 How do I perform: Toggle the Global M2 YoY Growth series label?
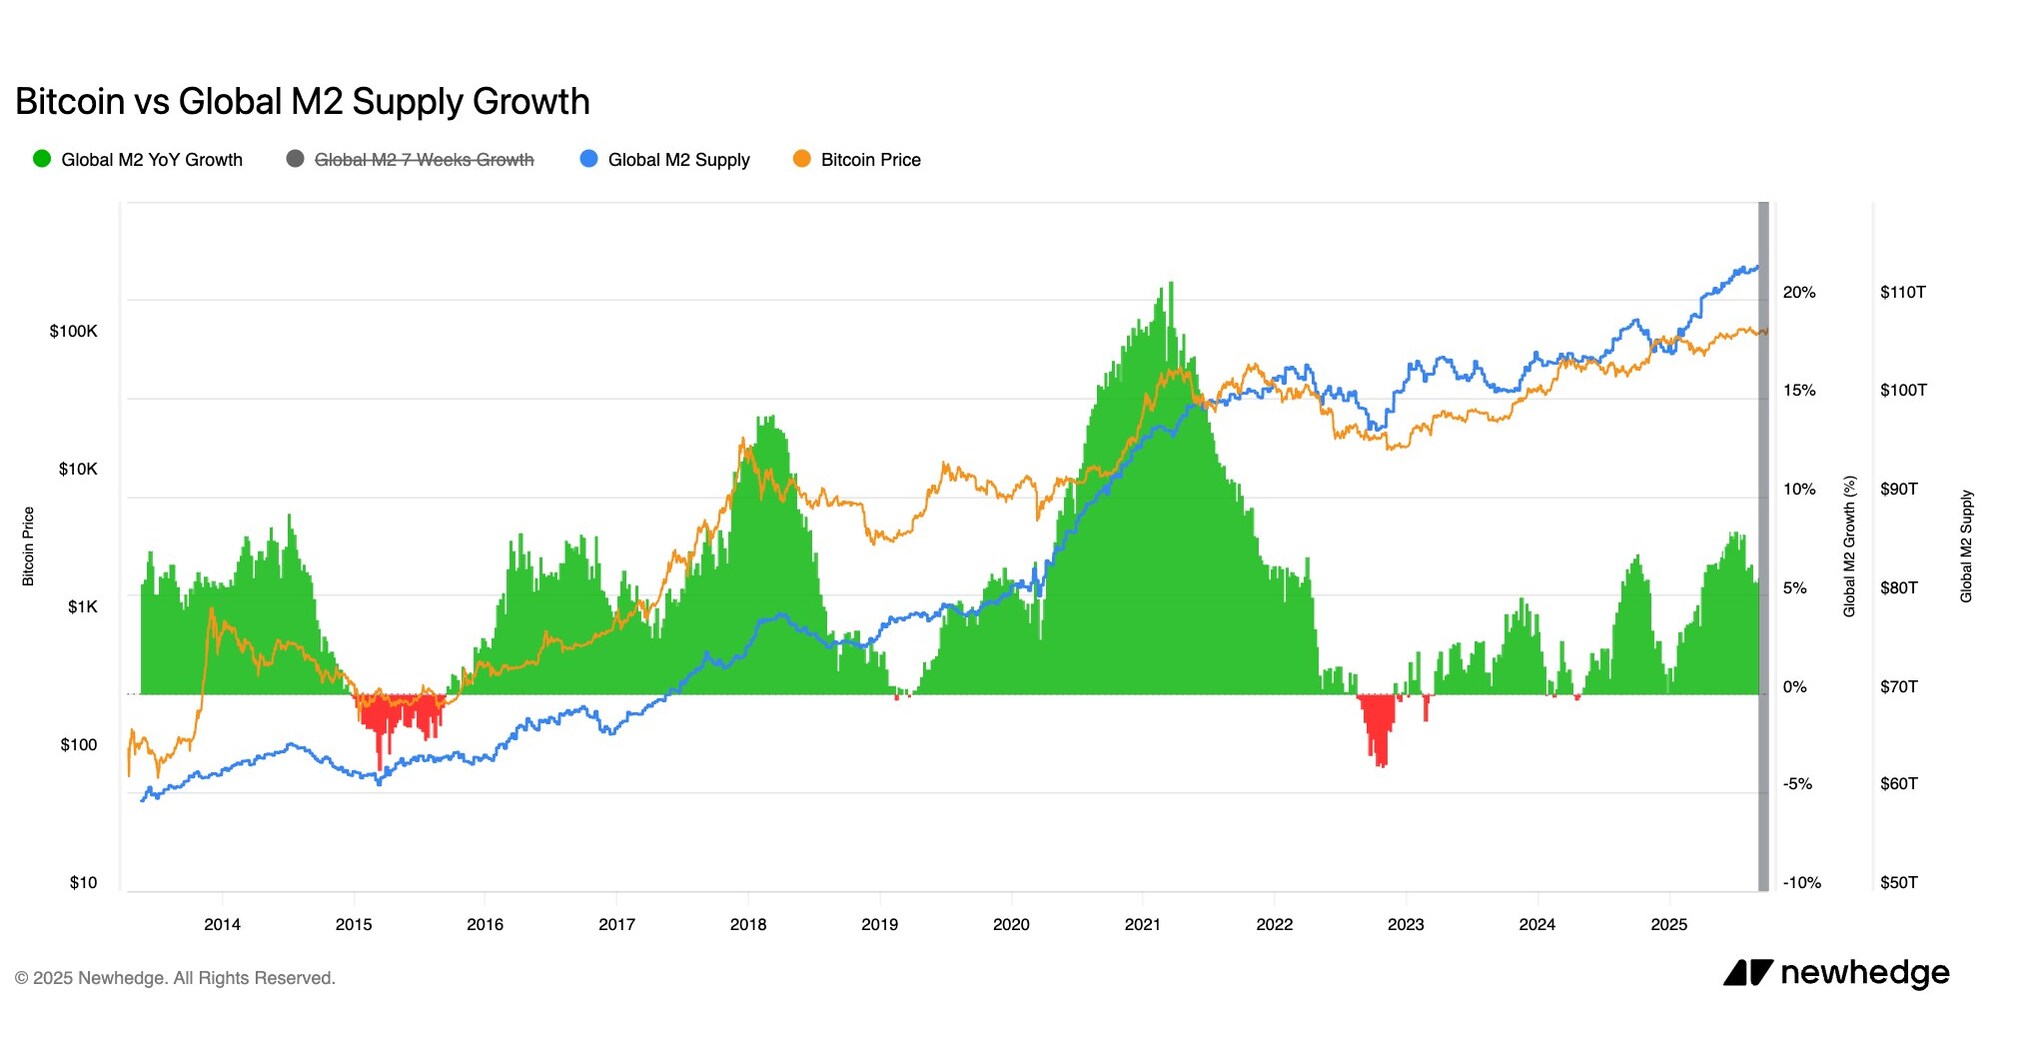pyautogui.click(x=151, y=160)
